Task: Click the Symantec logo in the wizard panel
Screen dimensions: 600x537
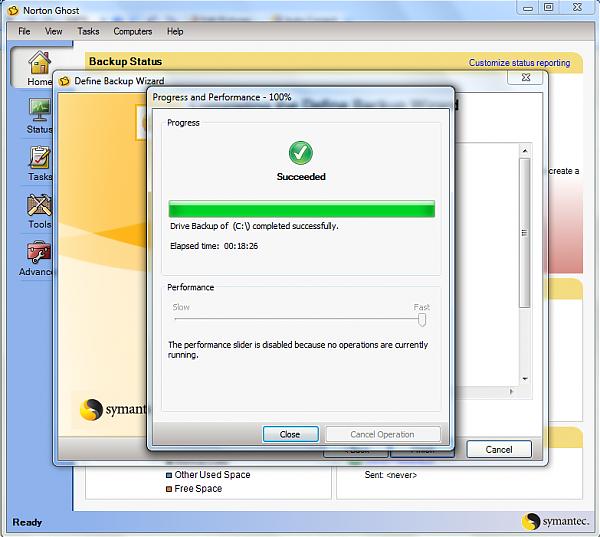Action: [x=113, y=410]
